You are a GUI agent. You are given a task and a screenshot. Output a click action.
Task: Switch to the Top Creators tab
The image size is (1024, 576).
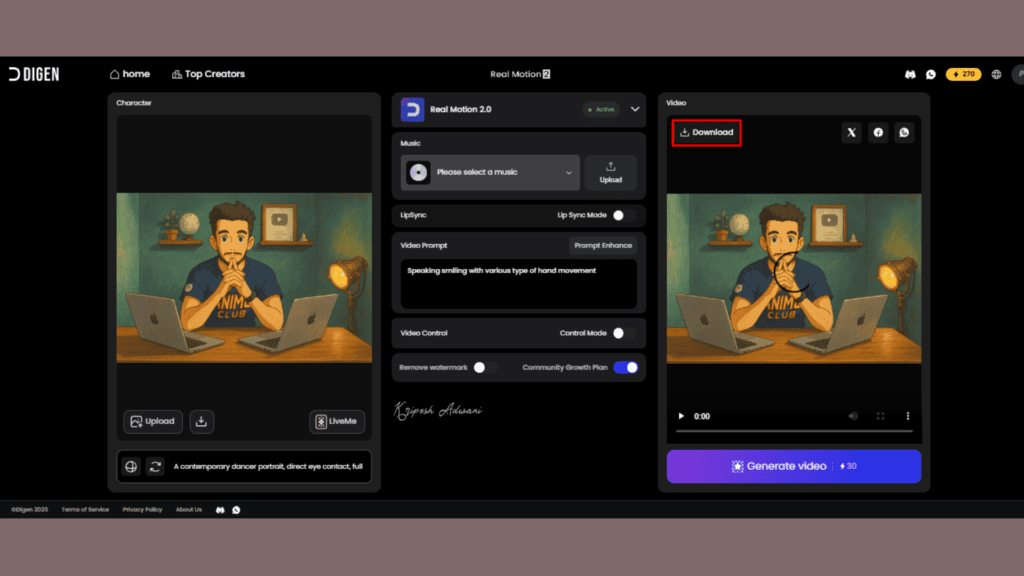click(x=208, y=73)
